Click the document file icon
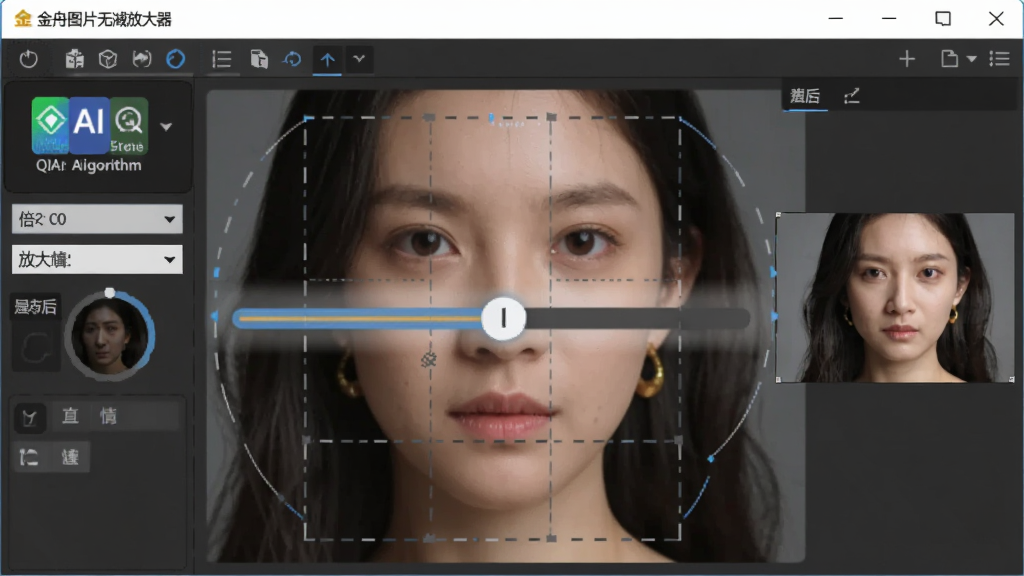 pos(949,59)
